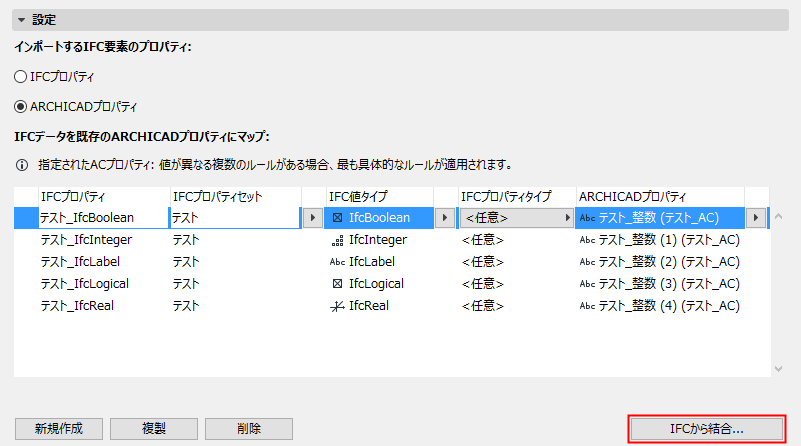801x446 pixels.
Task: Click the IFCプロパティ column header
Action: (x=104, y=197)
